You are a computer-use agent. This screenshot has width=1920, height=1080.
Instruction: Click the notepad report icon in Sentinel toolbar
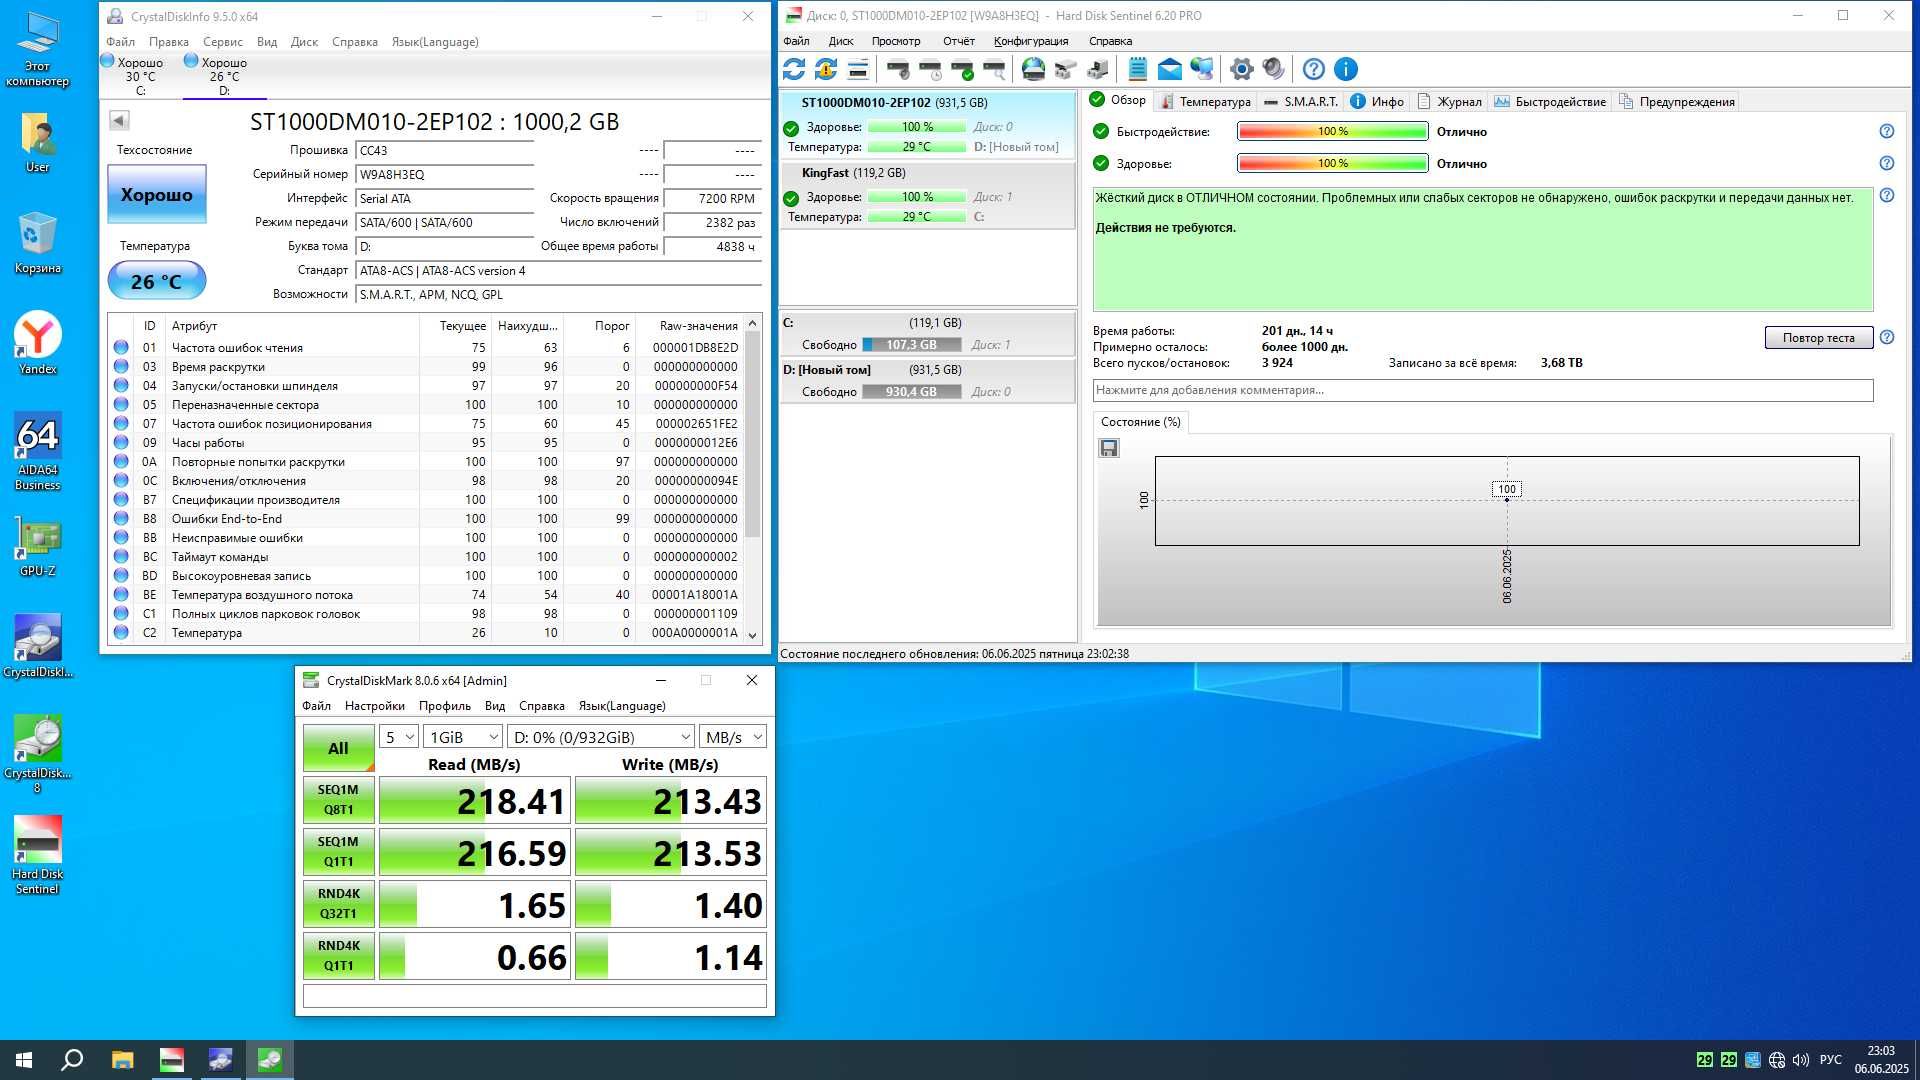coord(1138,69)
